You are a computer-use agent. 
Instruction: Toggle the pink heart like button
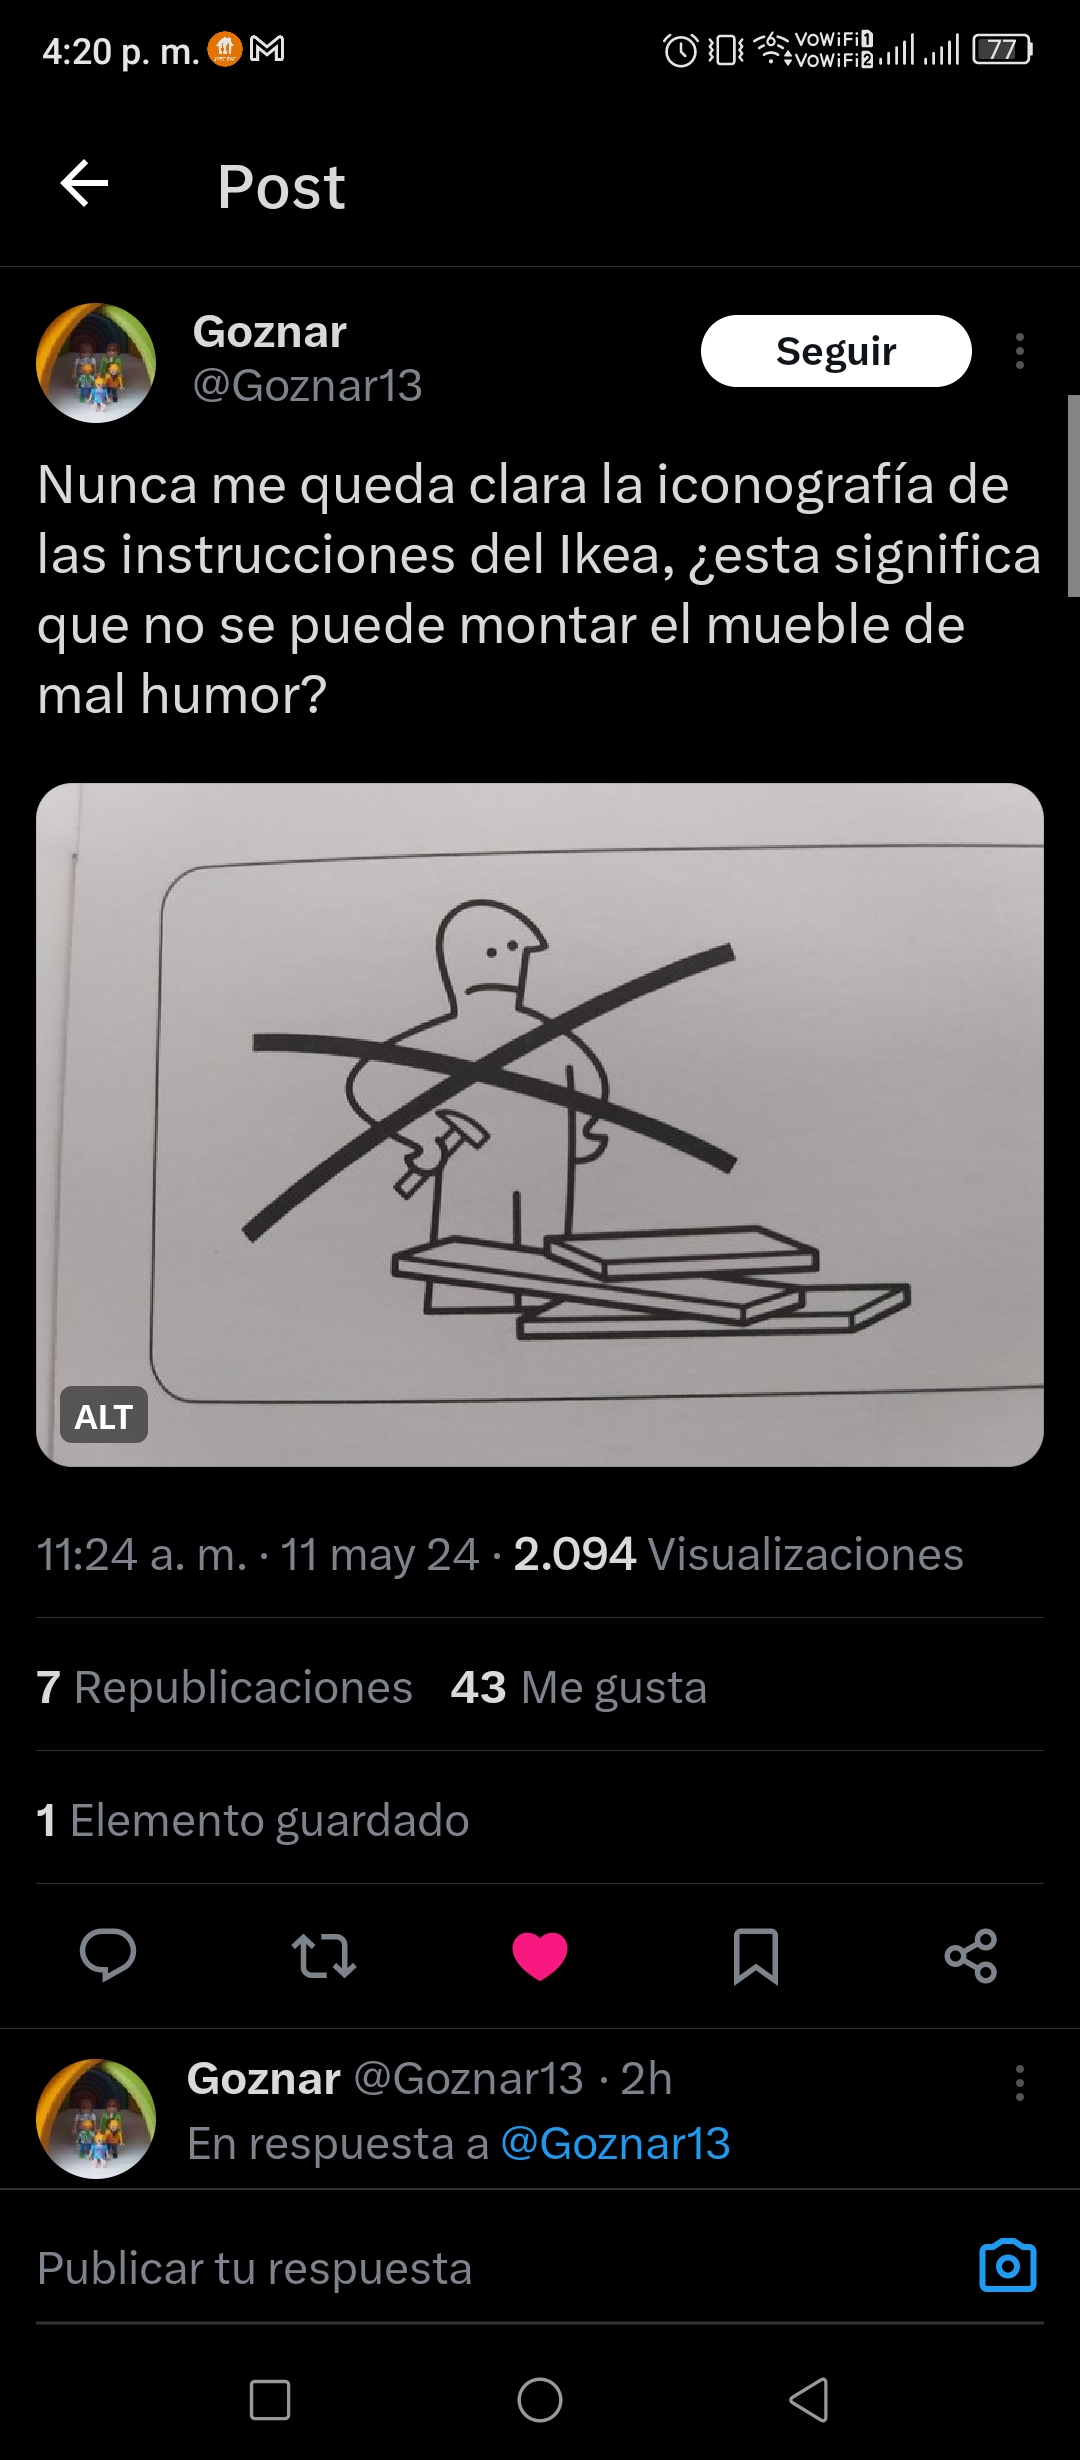(540, 1956)
